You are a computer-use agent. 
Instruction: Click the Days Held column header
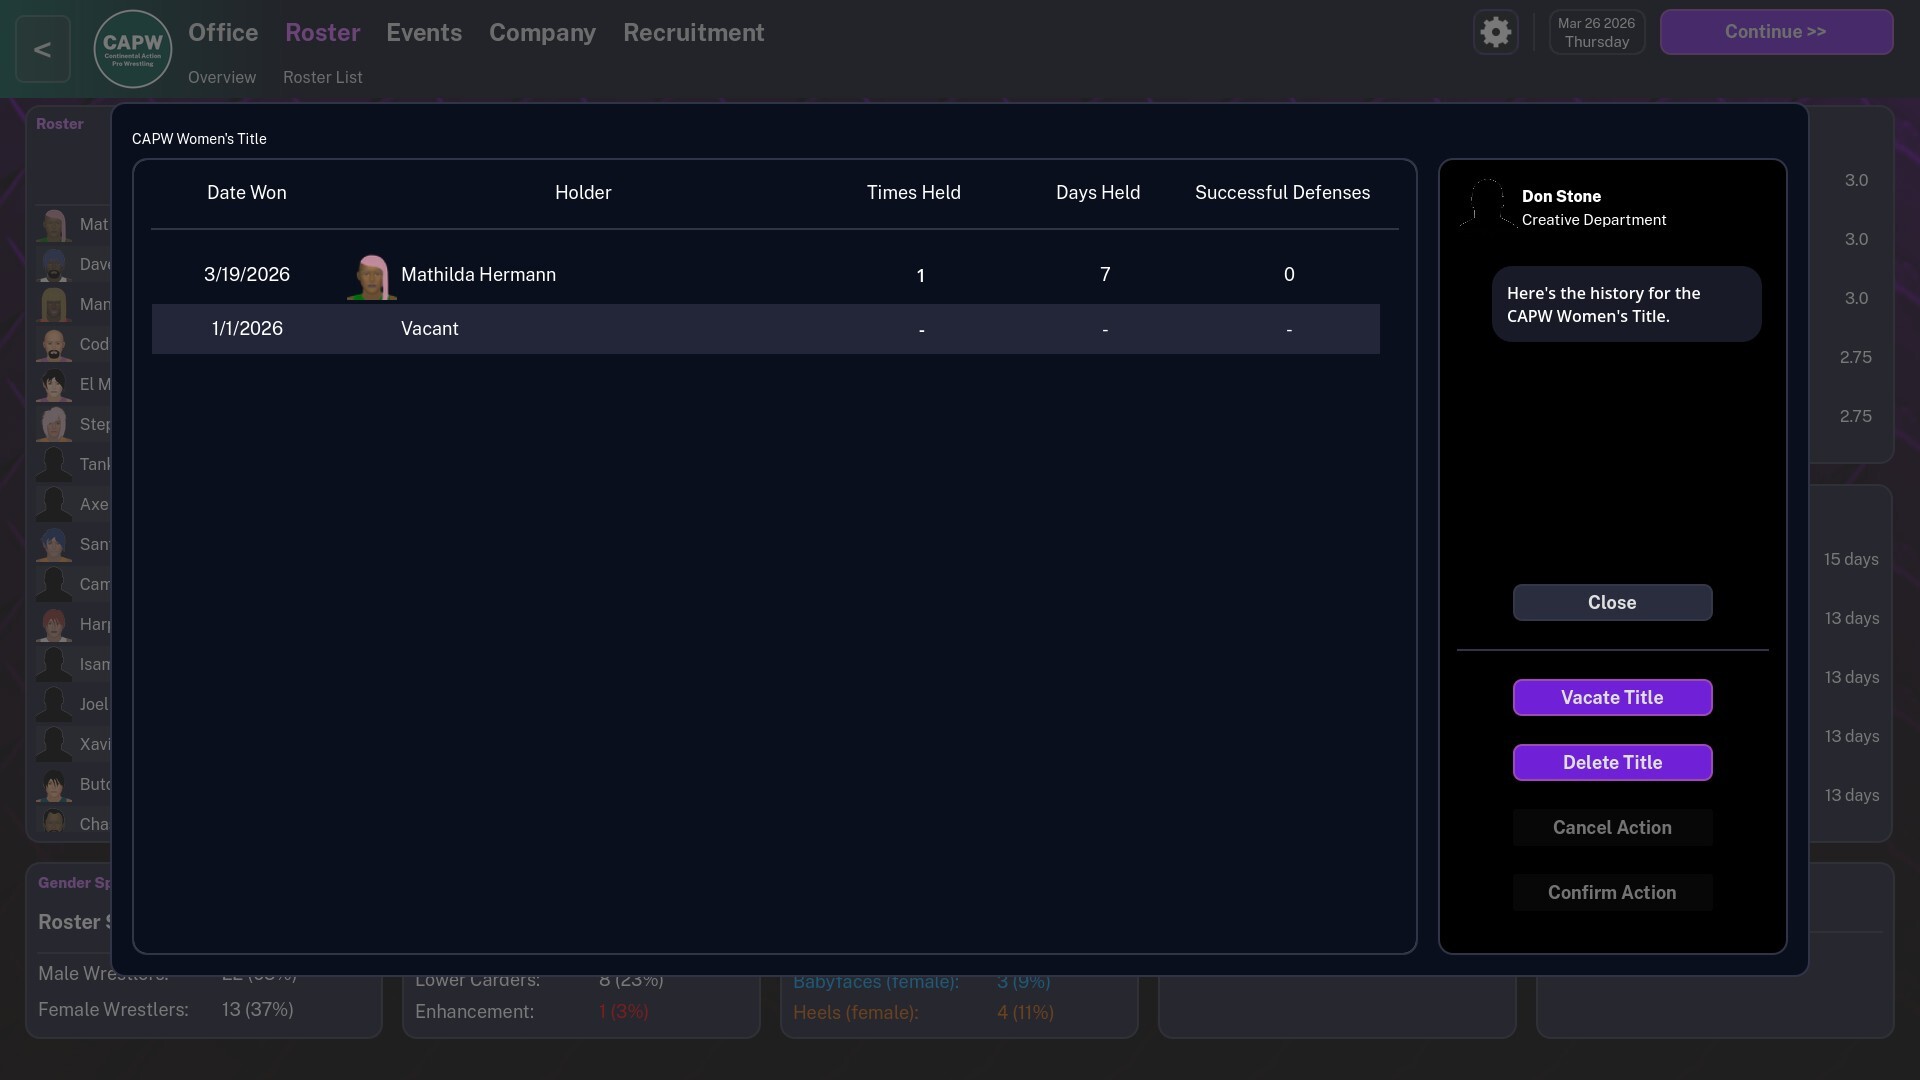click(1098, 193)
